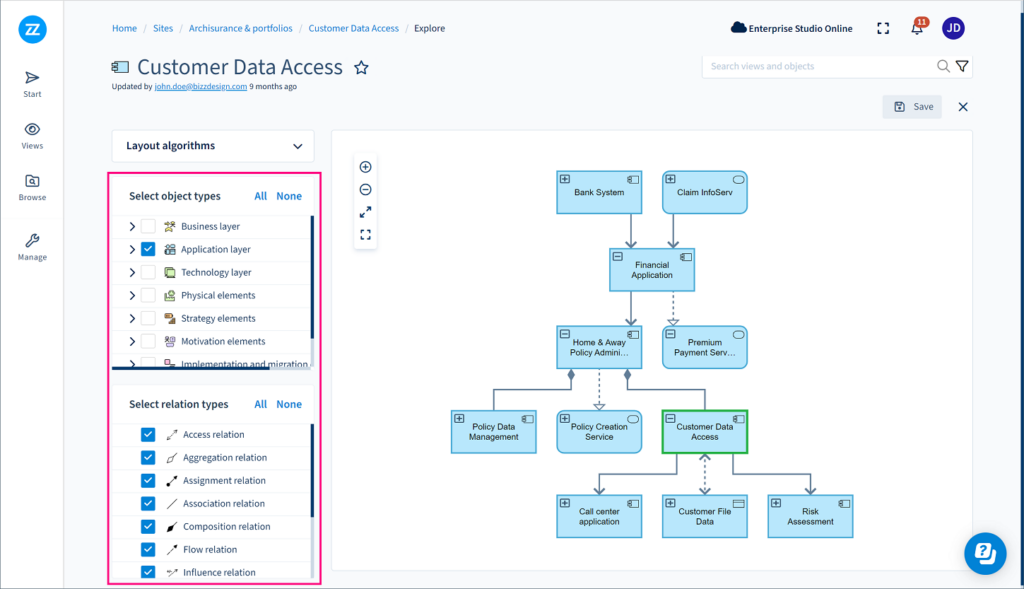Screen dimensions: 1024x589
Task: Expand the Bank System node plus icon
Action: click(x=565, y=179)
